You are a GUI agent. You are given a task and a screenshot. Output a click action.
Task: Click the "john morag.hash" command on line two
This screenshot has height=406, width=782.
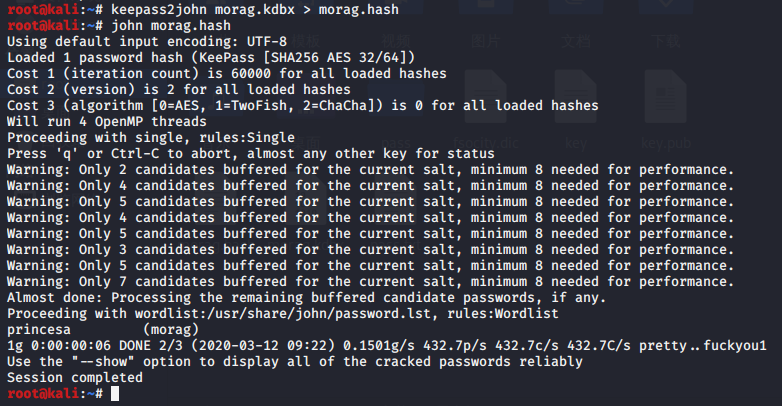[172, 24]
